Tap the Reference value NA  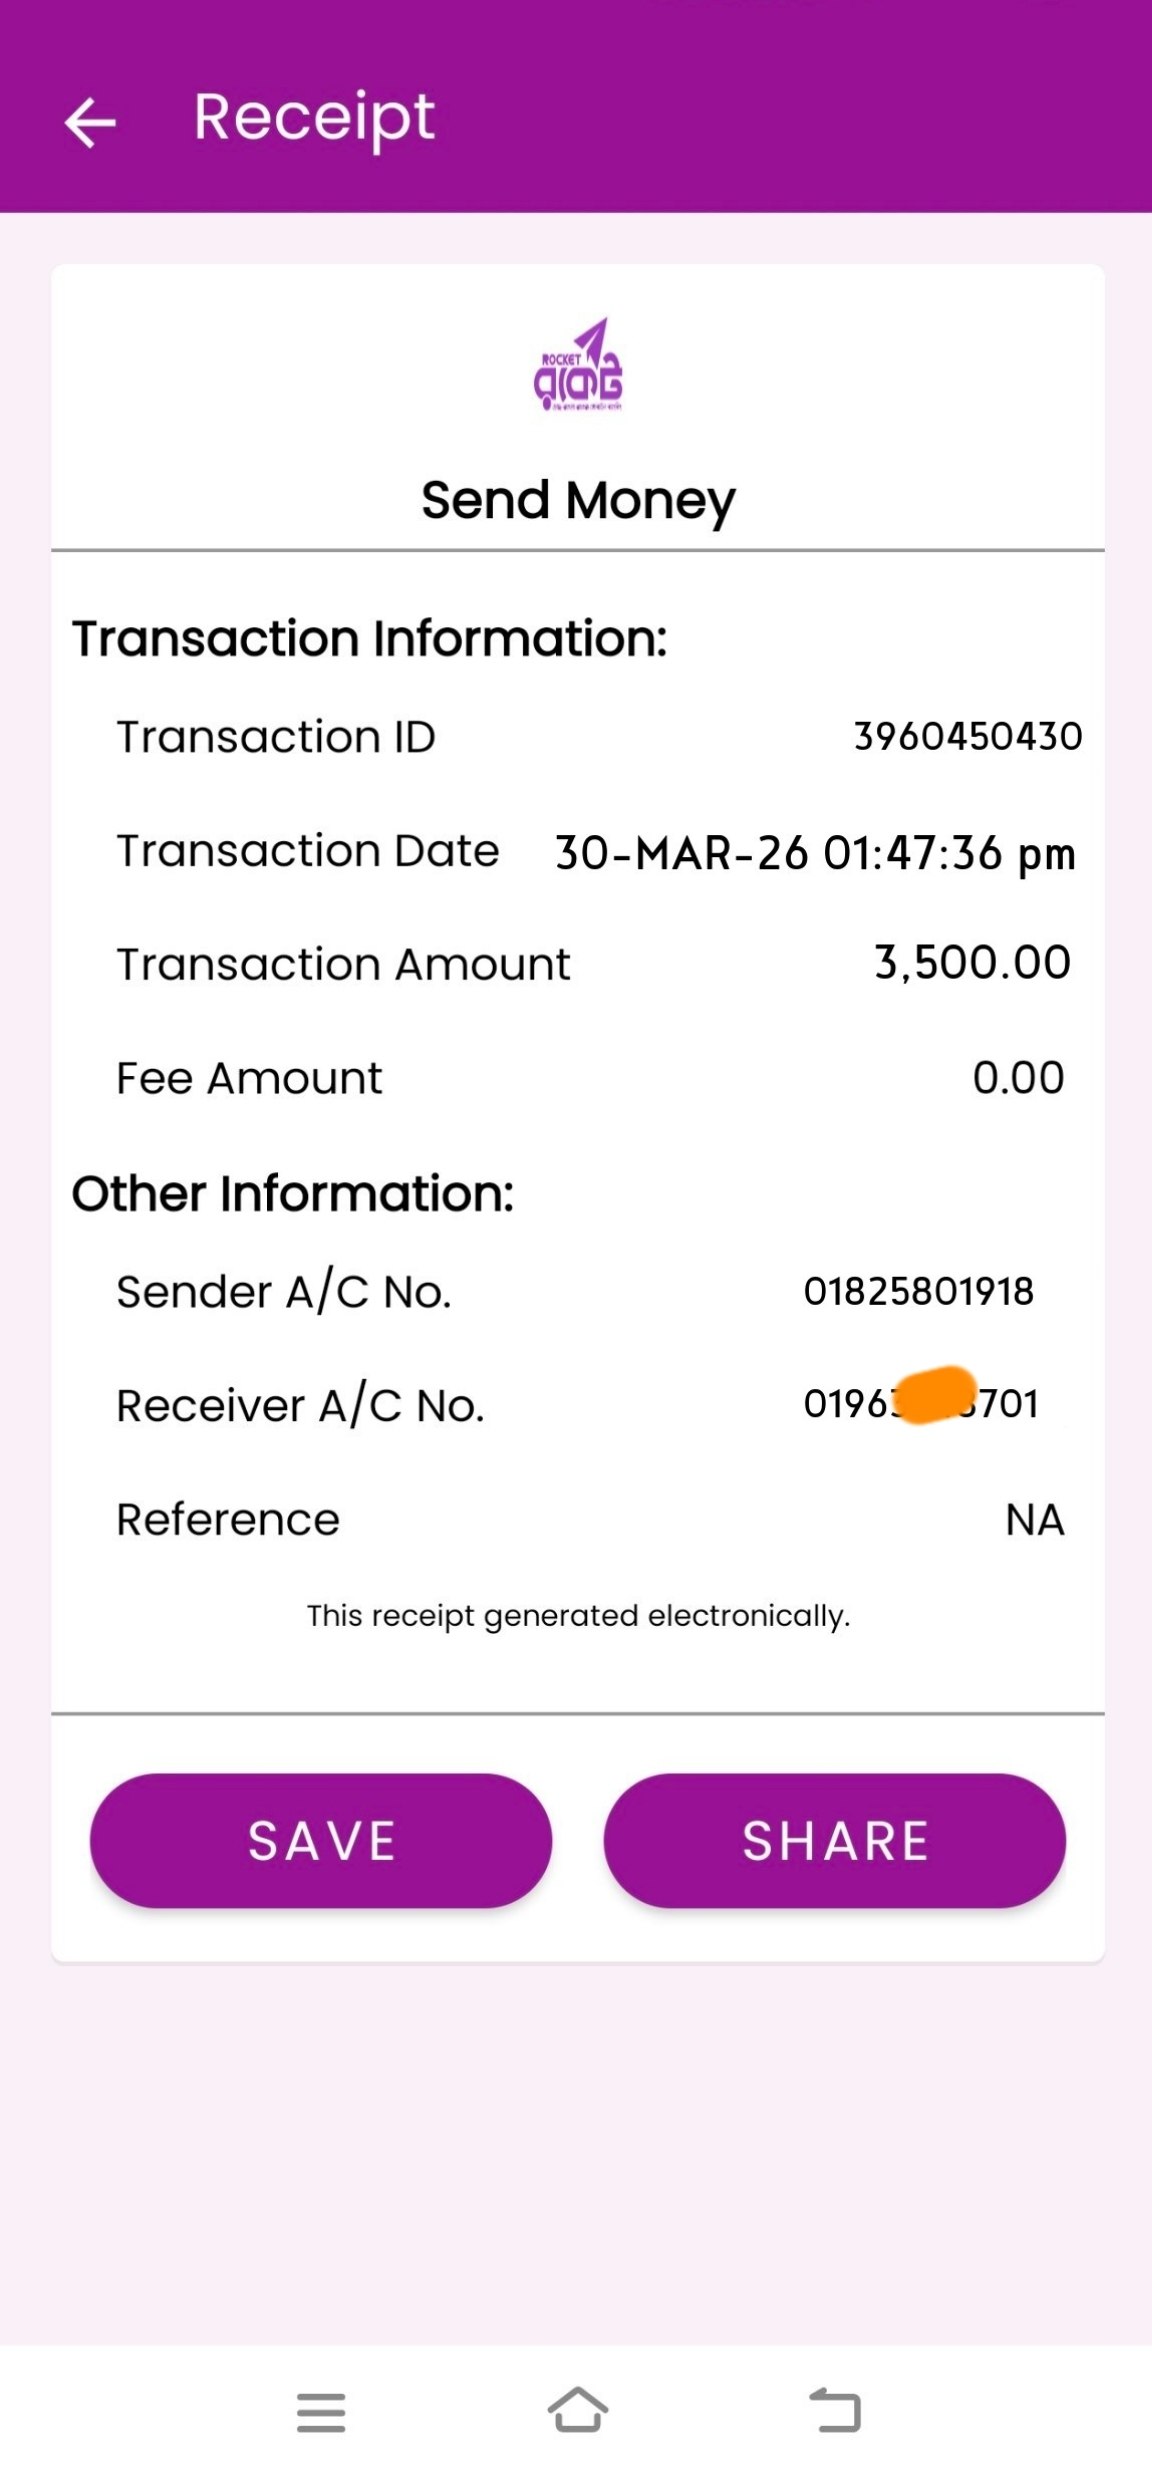coord(1034,1519)
